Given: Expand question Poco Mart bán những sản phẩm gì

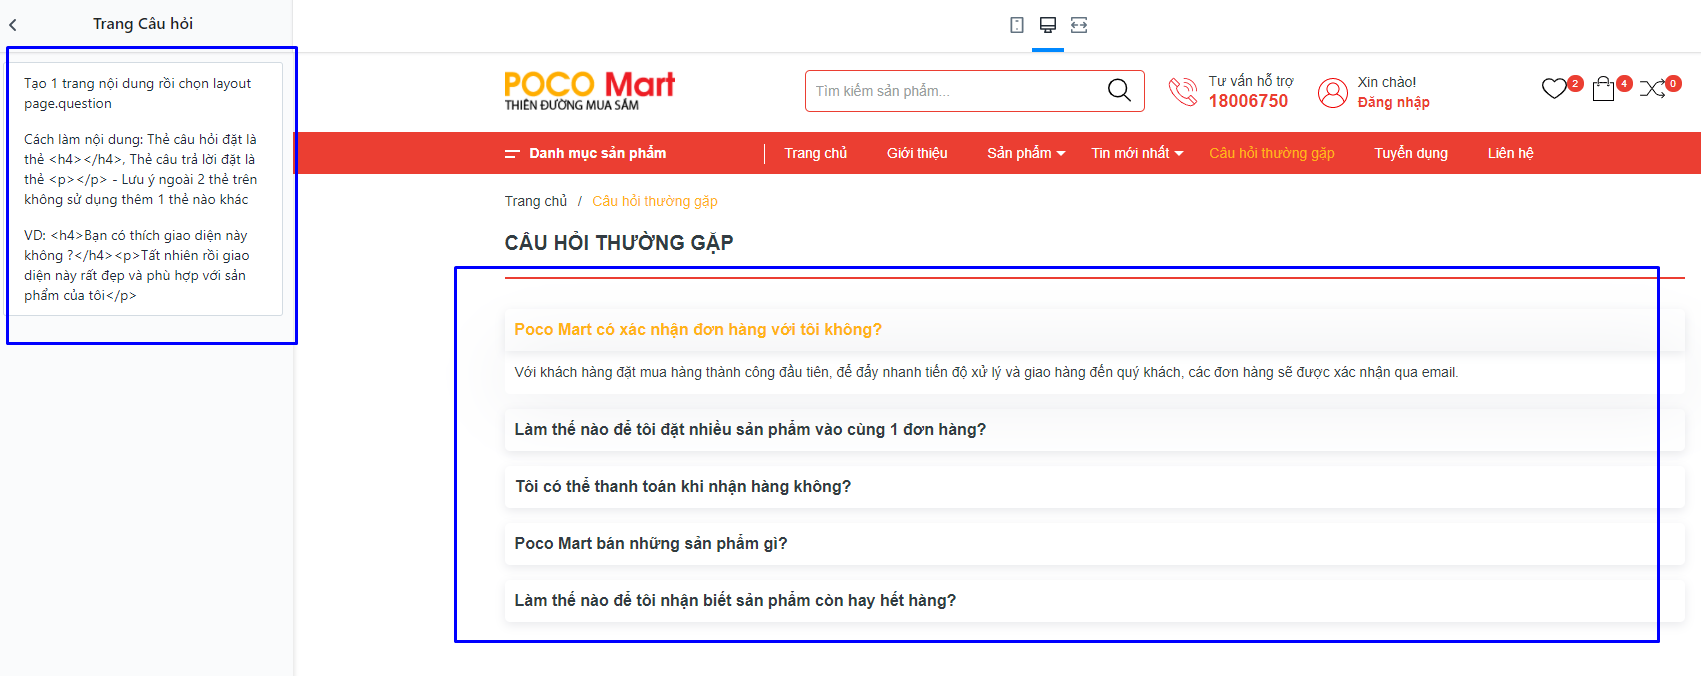Looking at the screenshot, I should (1094, 544).
